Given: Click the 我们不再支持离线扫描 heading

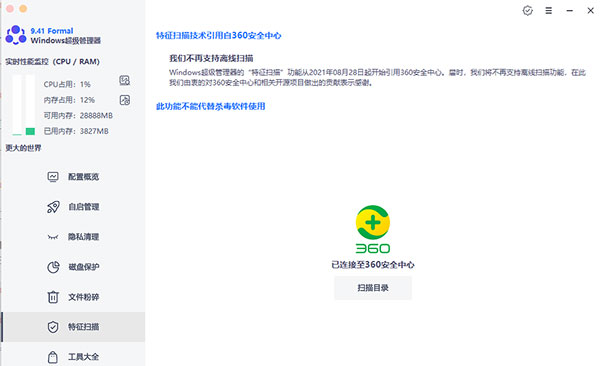Looking at the screenshot, I should [211, 58].
